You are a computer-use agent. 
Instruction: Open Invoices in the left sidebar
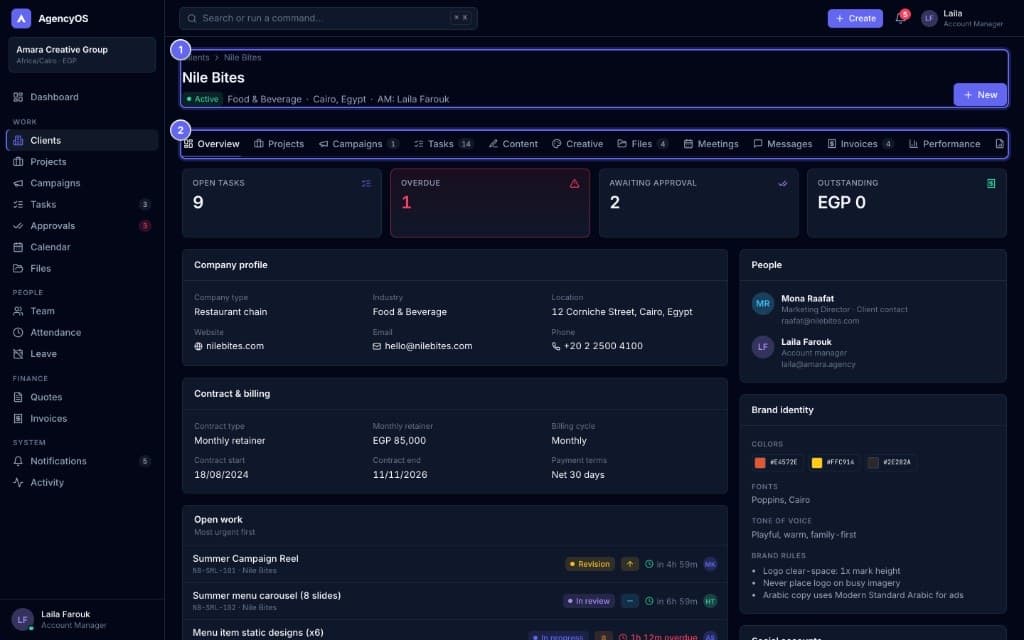[x=82, y=419]
